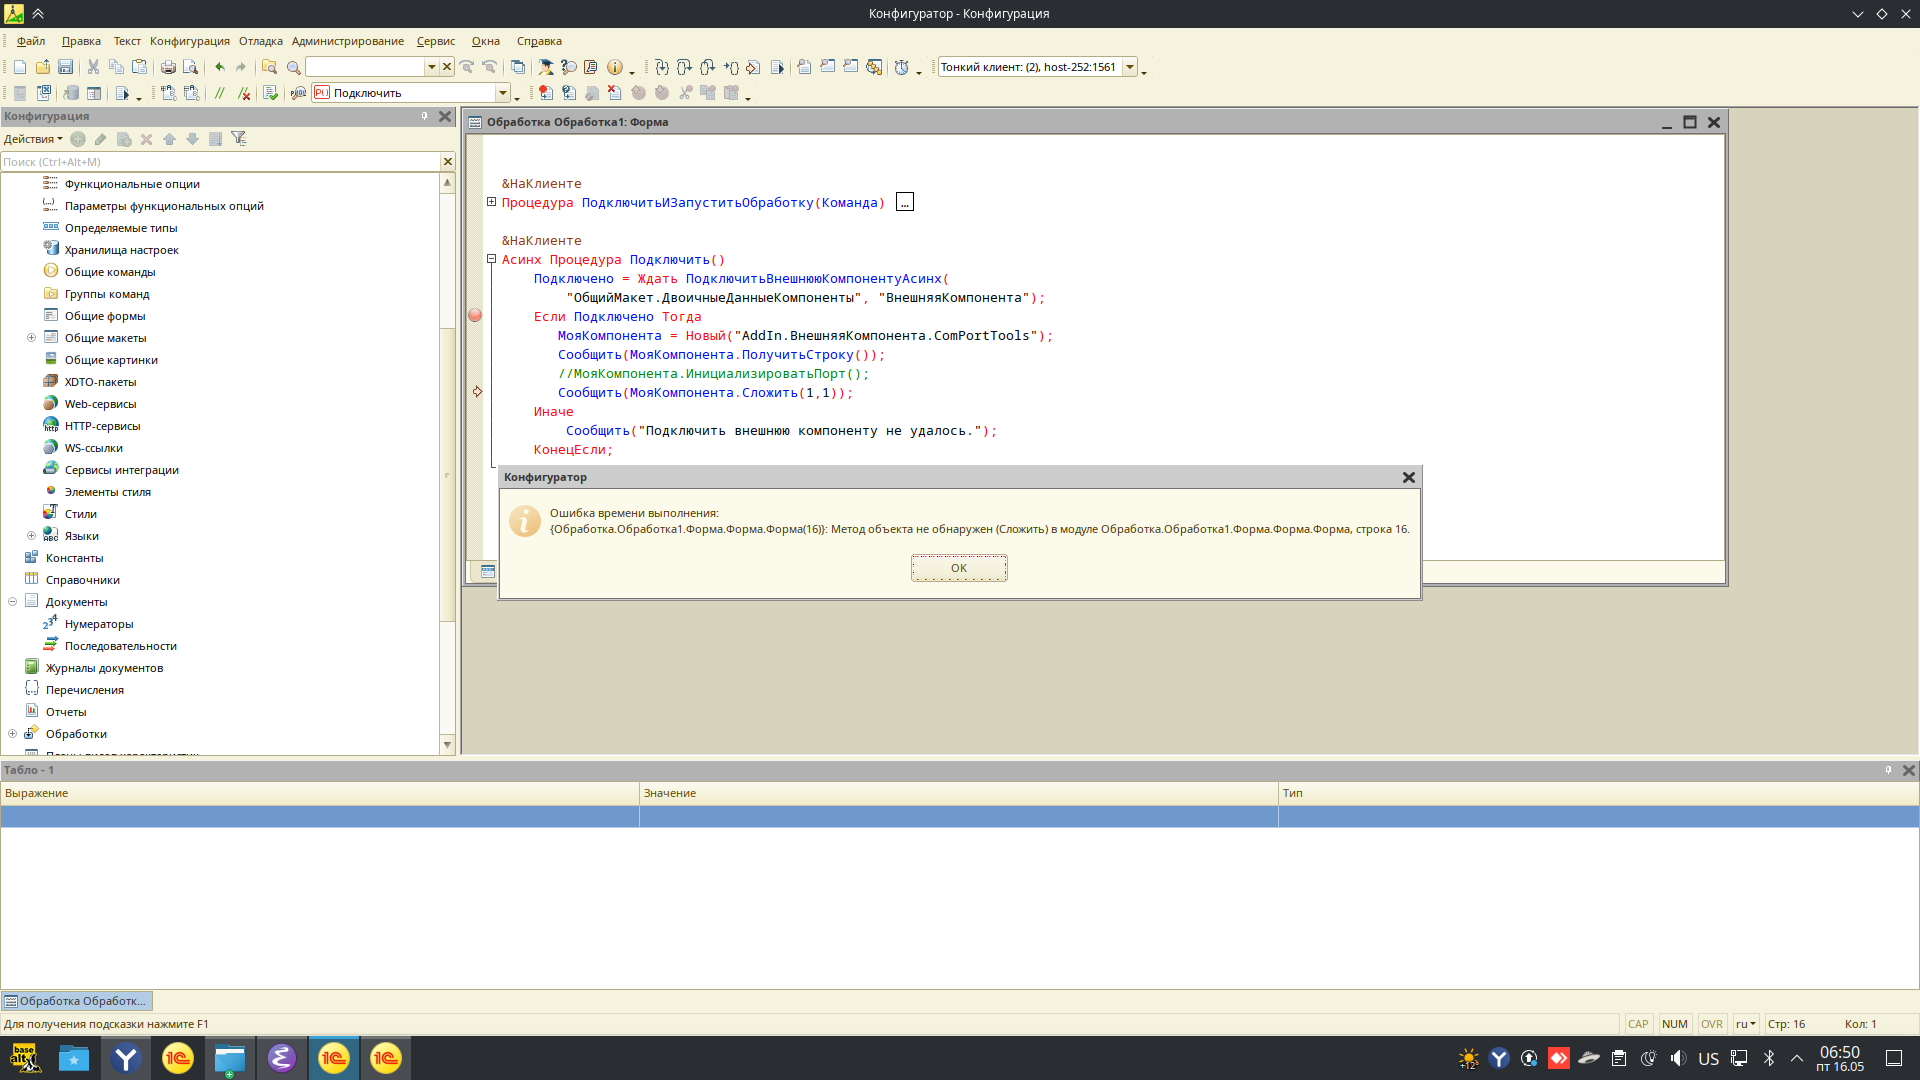Comment selected code with // icon

coord(220,93)
